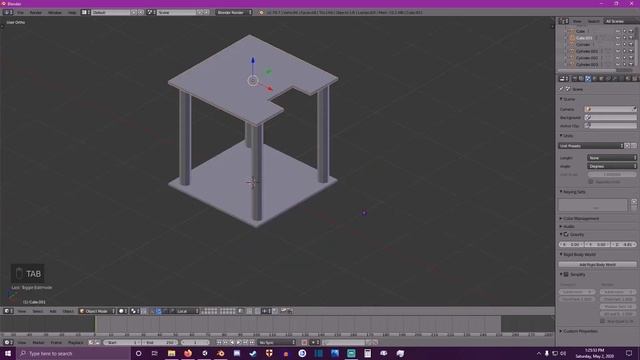Open the timeline Playback menu
The image size is (640, 360).
click(76, 342)
